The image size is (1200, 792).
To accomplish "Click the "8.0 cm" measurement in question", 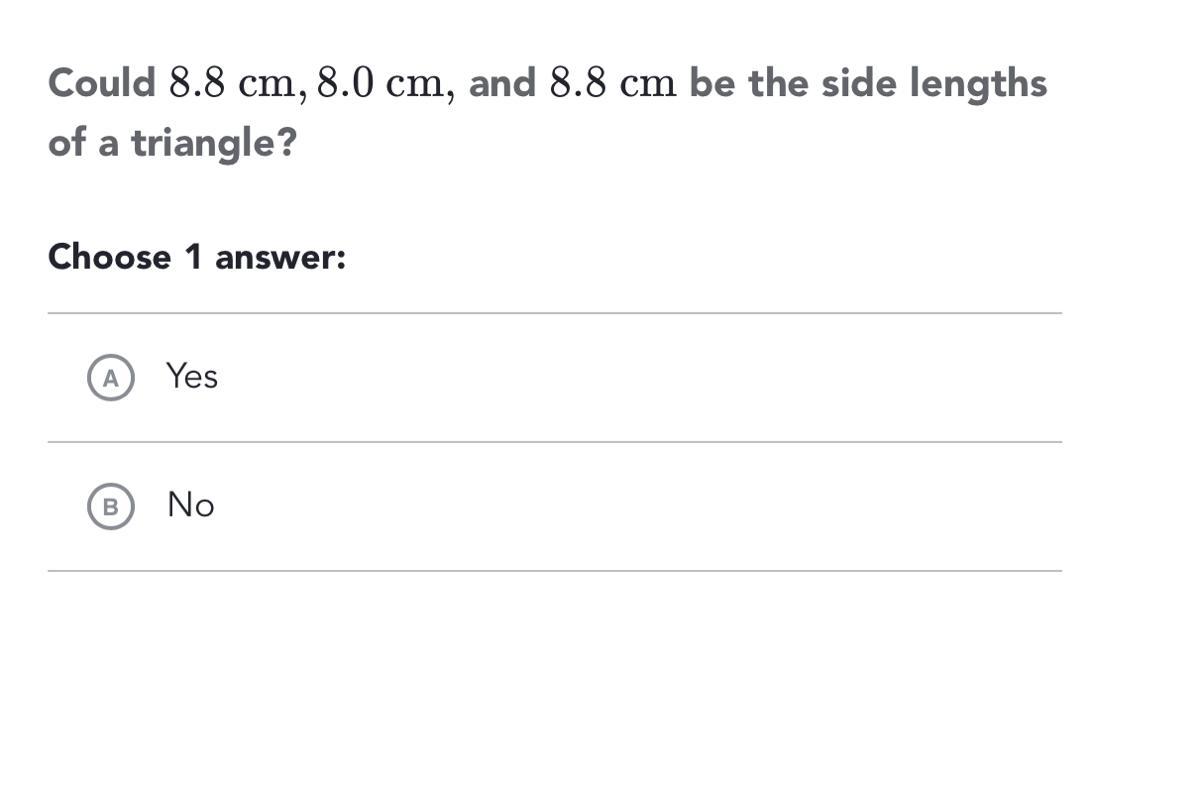I will (380, 84).
